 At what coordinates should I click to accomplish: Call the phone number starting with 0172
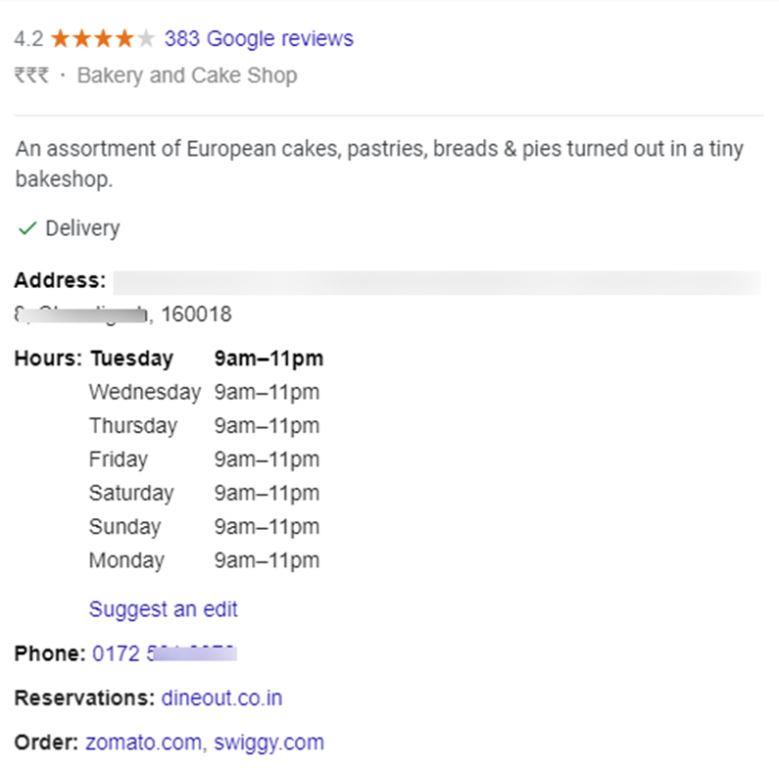click(x=164, y=654)
